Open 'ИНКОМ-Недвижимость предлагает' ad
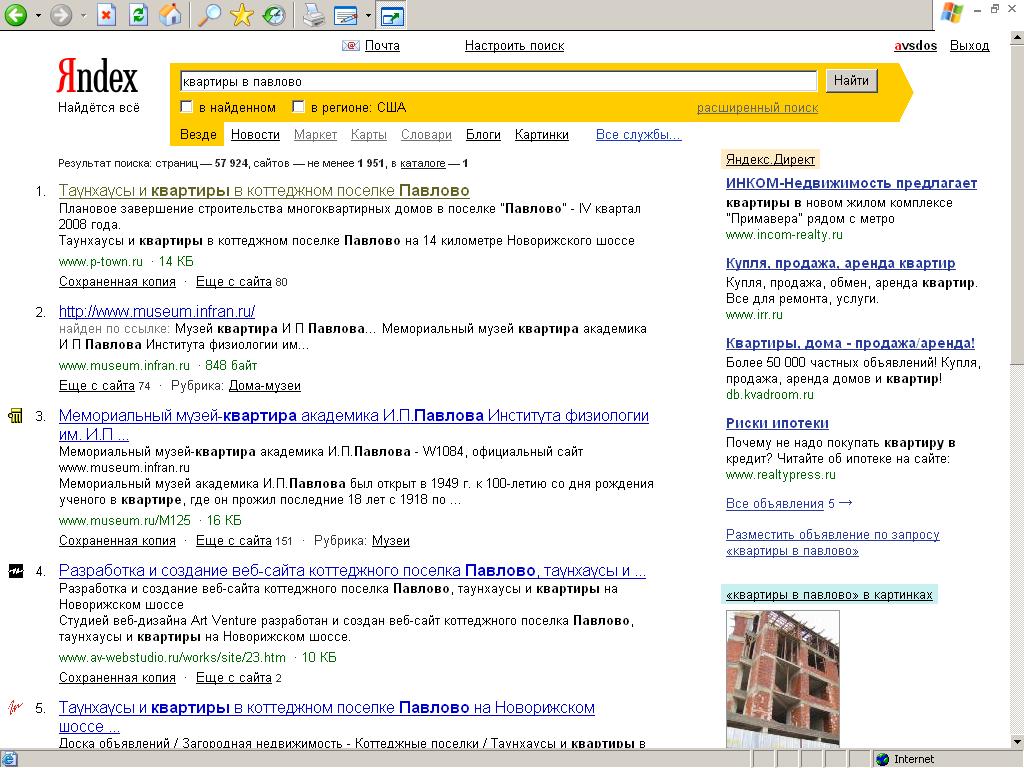 852,184
